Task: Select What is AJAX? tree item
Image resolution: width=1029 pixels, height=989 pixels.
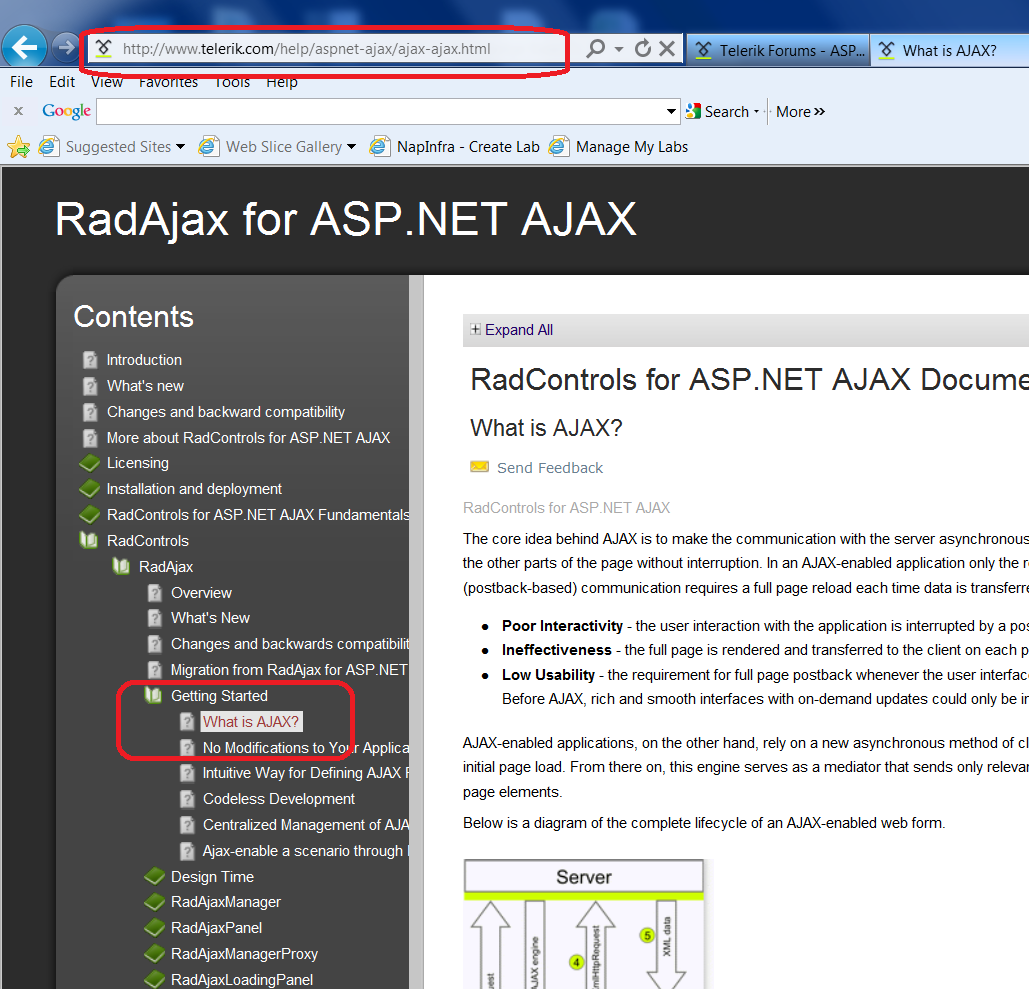Action: [x=251, y=722]
